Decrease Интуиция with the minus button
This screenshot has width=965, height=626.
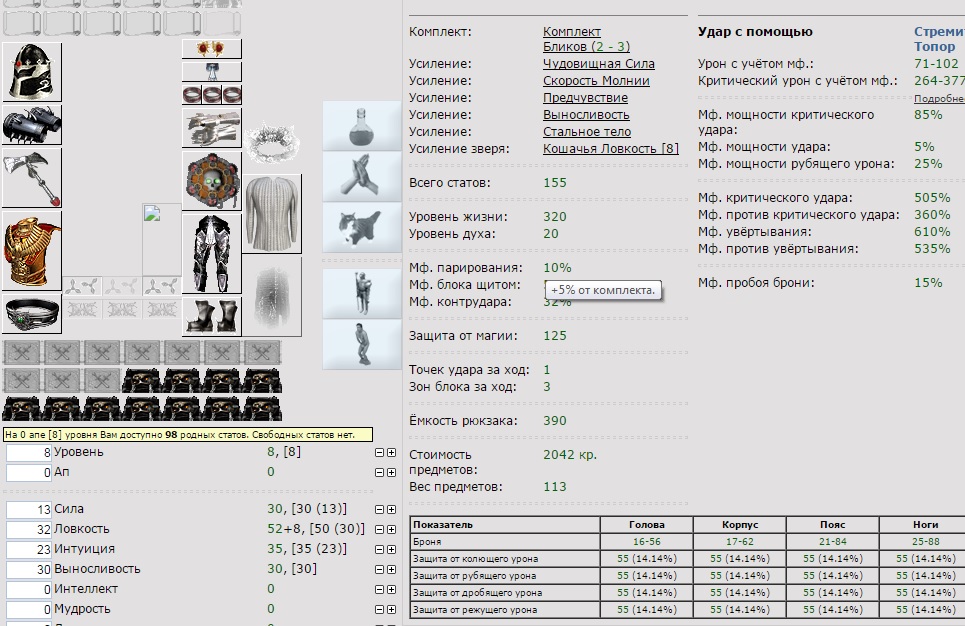pyautogui.click(x=379, y=550)
